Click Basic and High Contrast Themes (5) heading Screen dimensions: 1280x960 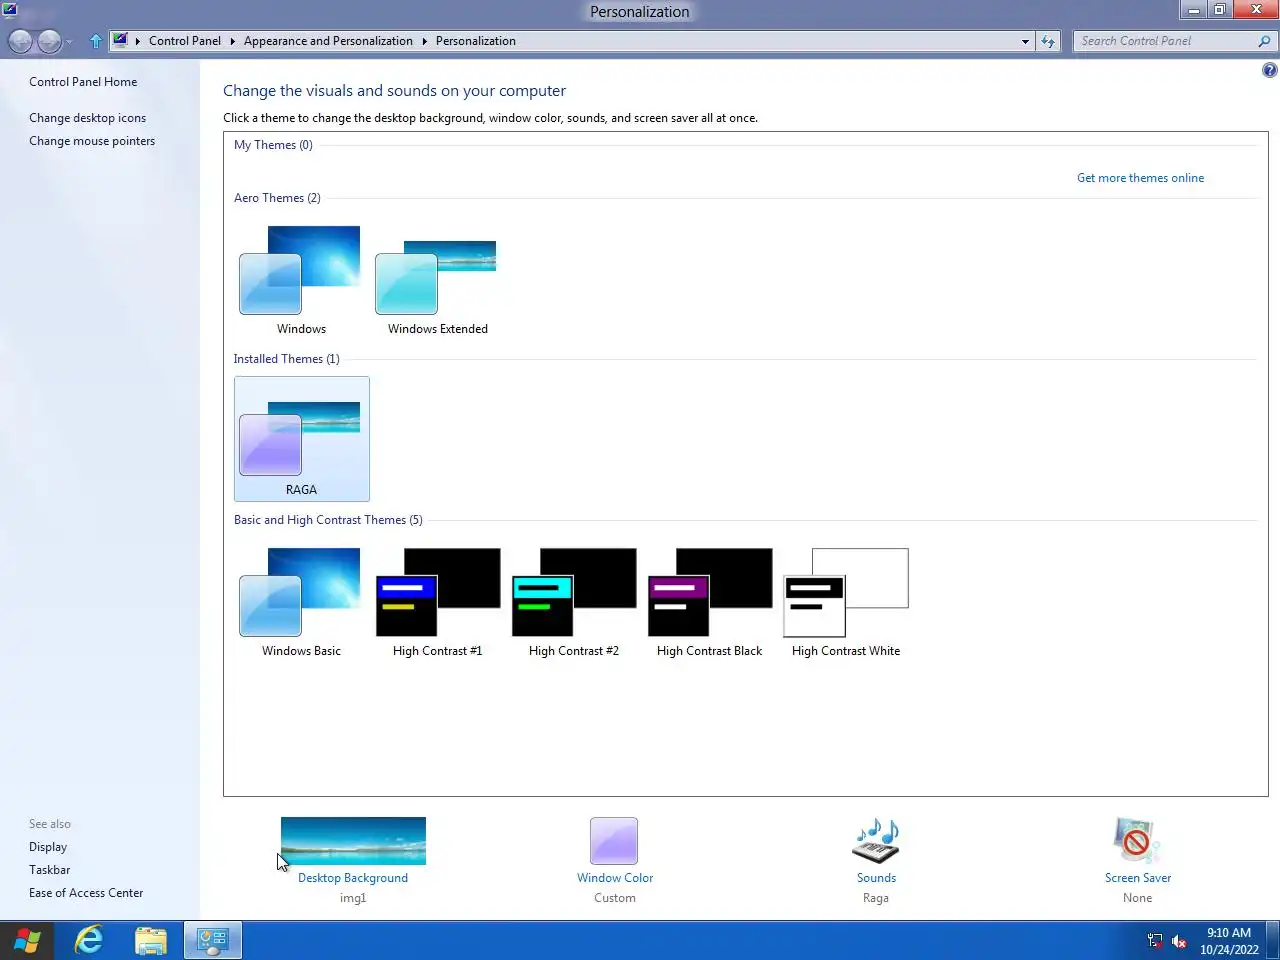coord(328,520)
